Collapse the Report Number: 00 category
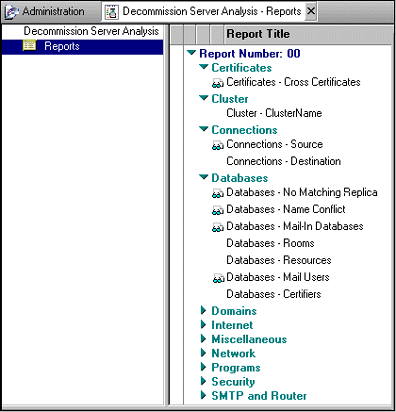This screenshot has width=396, height=412. 191,53
